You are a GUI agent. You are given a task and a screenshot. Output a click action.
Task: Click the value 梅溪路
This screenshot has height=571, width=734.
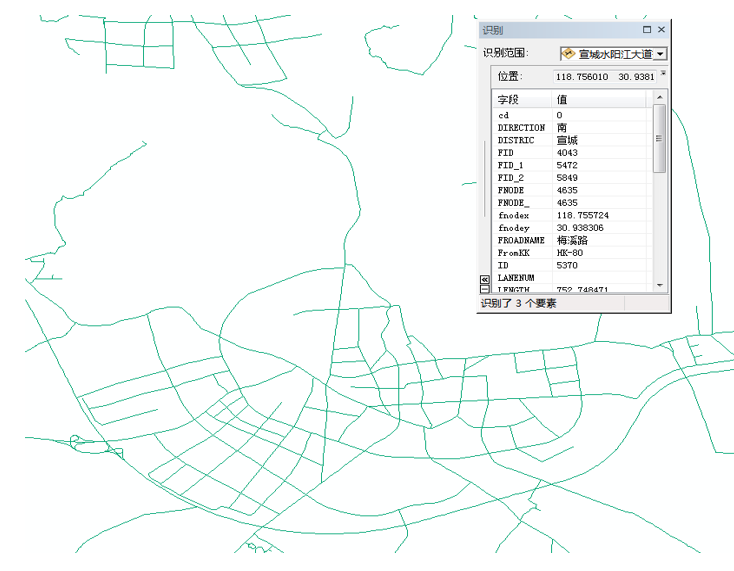(x=572, y=240)
